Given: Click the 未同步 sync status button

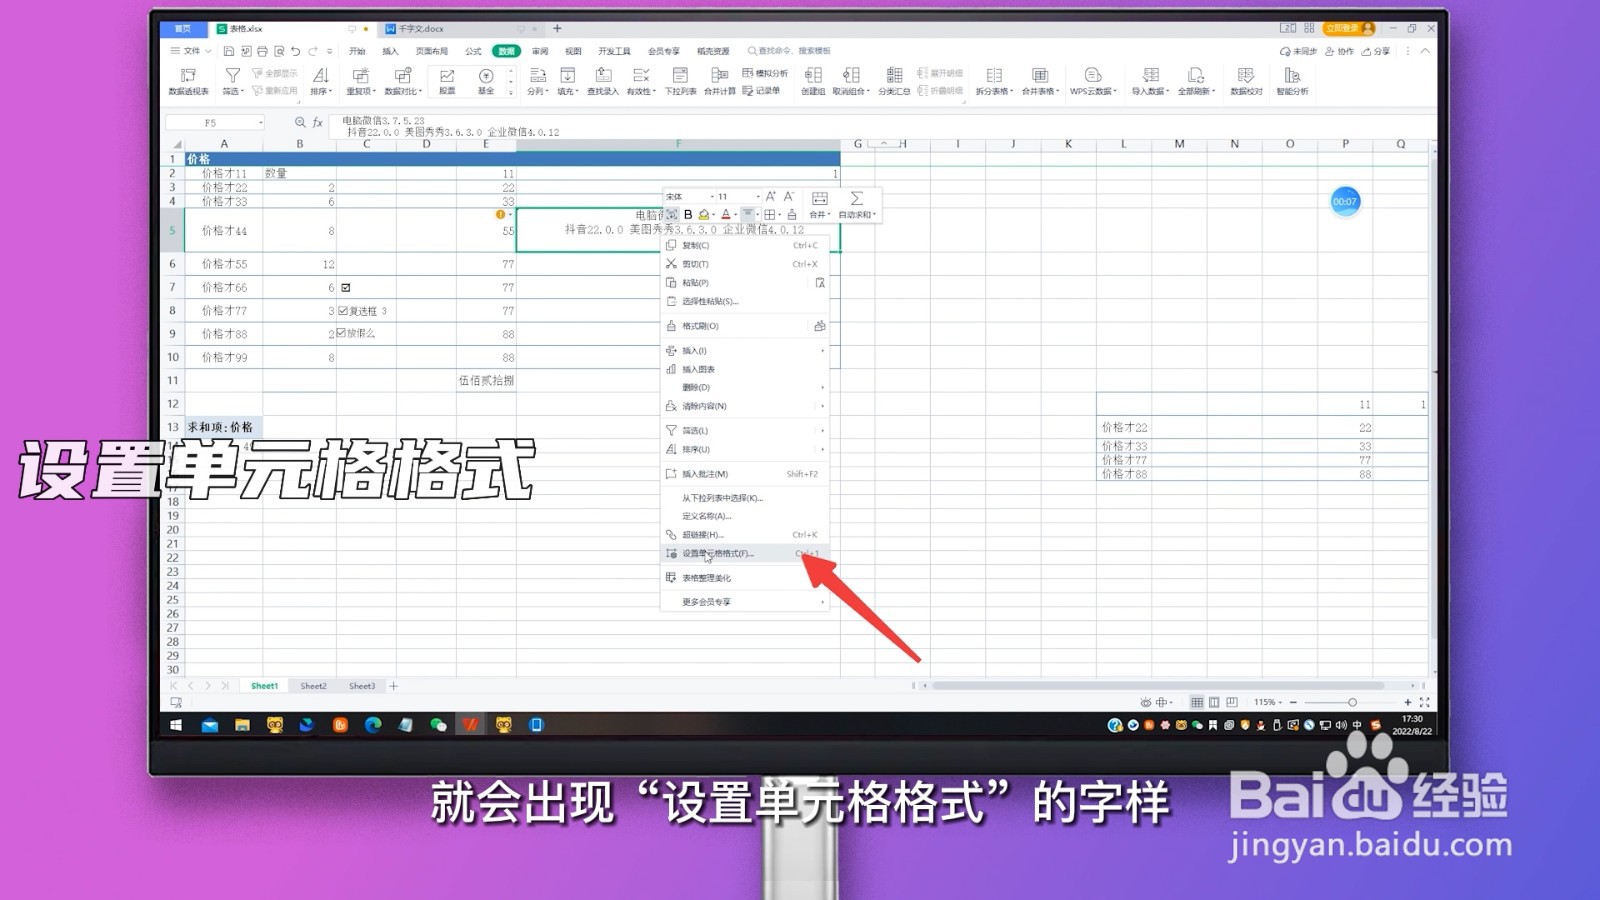Looking at the screenshot, I should click(x=1298, y=51).
